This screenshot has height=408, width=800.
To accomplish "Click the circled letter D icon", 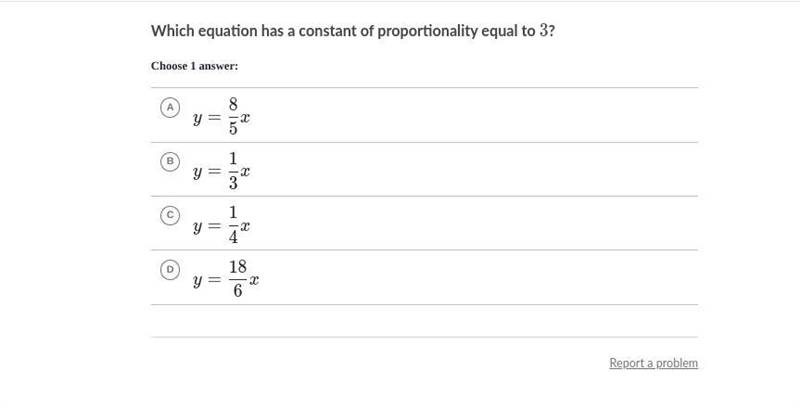I will (x=170, y=270).
